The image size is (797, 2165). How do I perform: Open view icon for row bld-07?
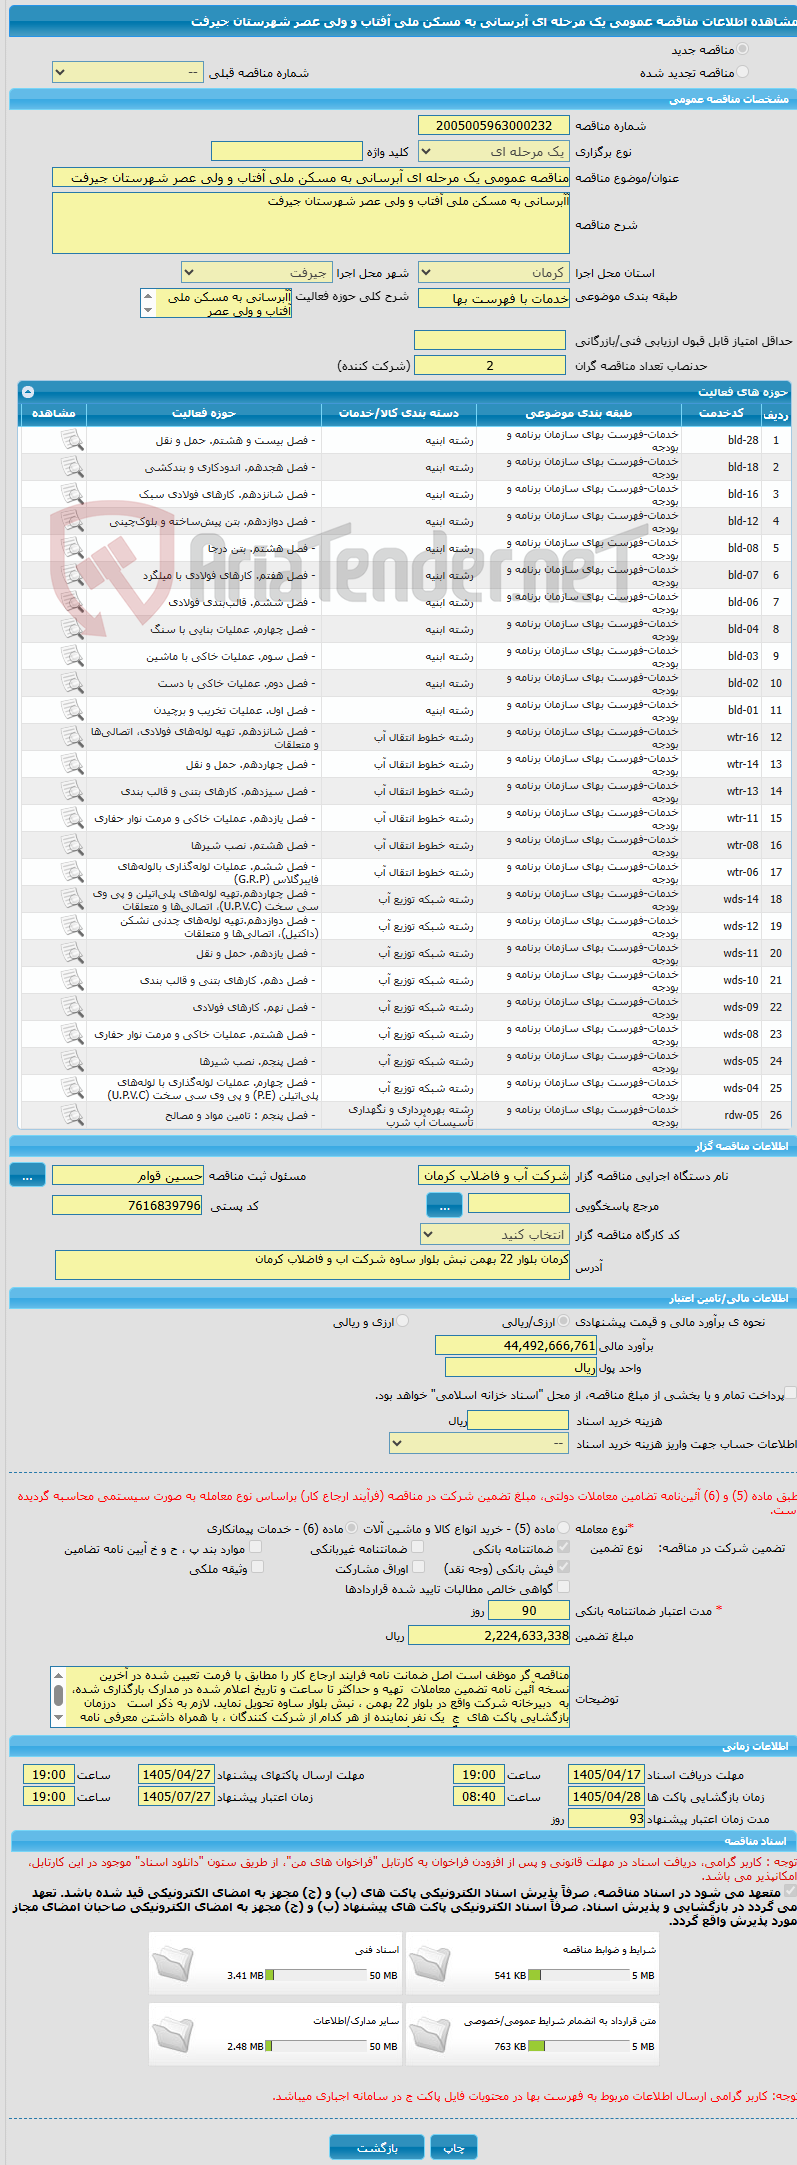(72, 575)
